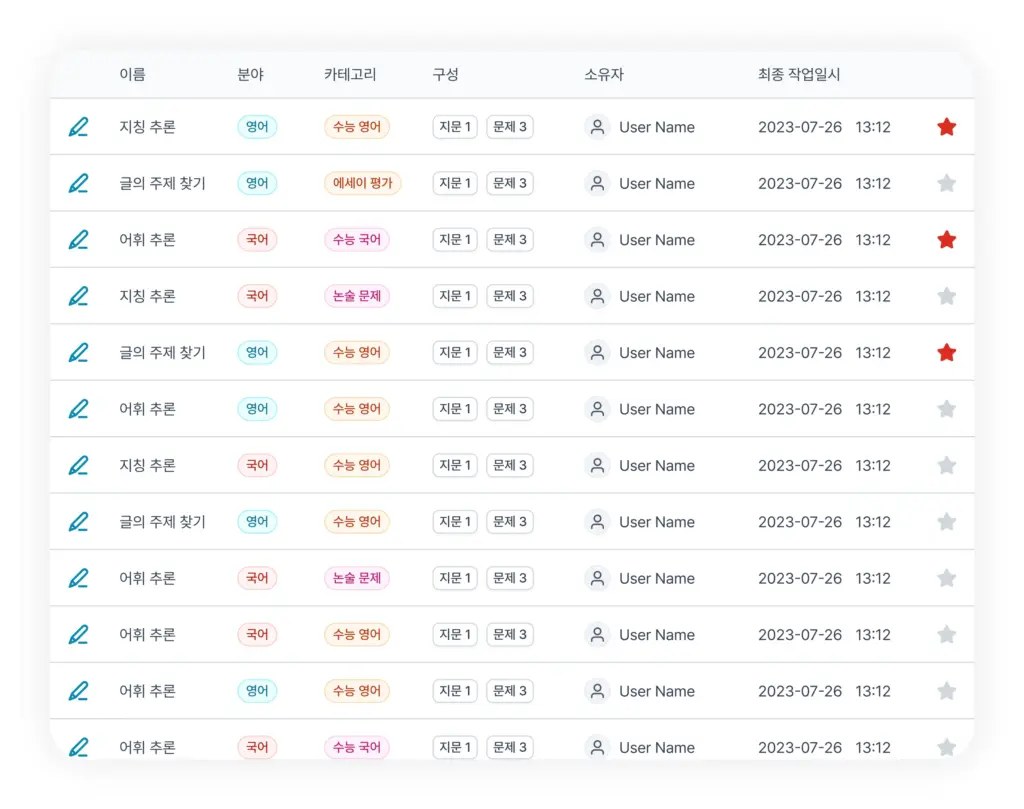Unfavorite the first row's red star

point(946,127)
